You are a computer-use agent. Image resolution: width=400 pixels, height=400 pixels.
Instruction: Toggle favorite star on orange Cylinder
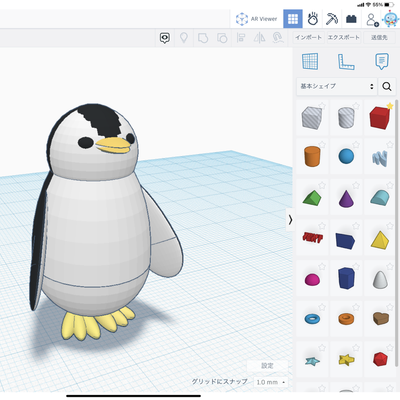322,145
